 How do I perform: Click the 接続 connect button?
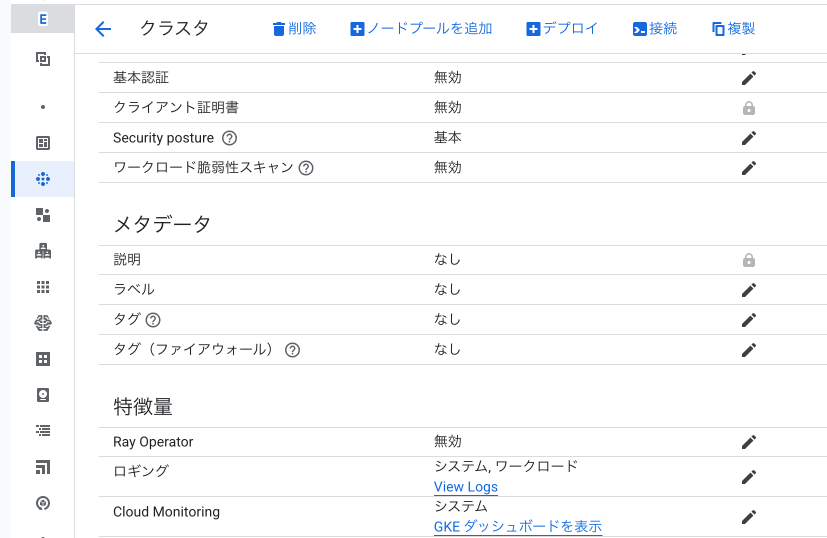coord(655,28)
